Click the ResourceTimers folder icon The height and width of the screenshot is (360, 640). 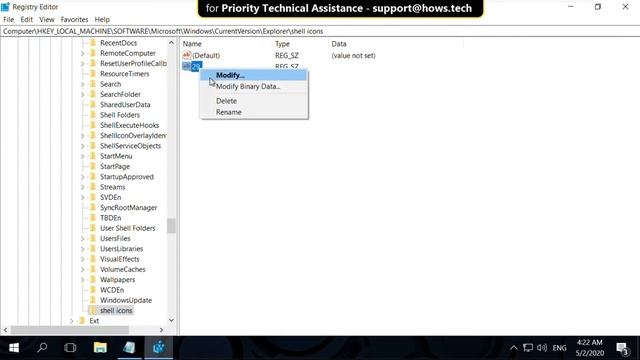[93, 73]
